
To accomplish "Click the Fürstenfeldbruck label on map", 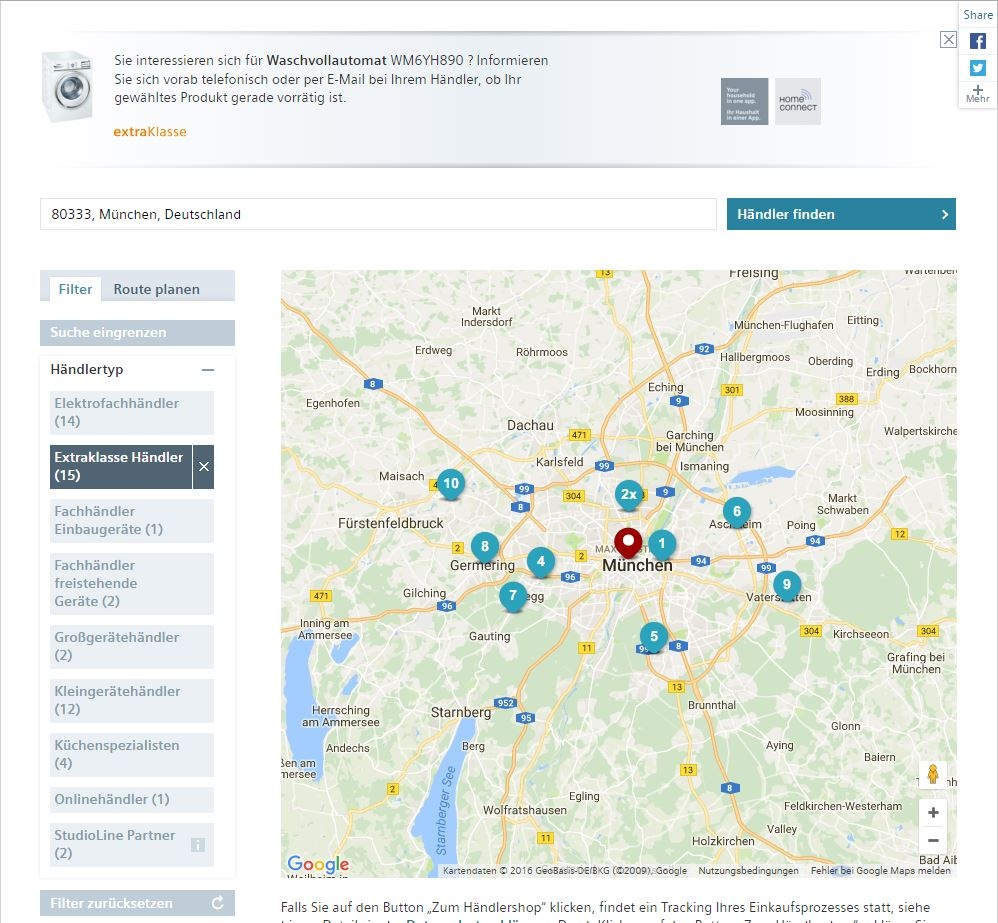I will [x=391, y=523].
